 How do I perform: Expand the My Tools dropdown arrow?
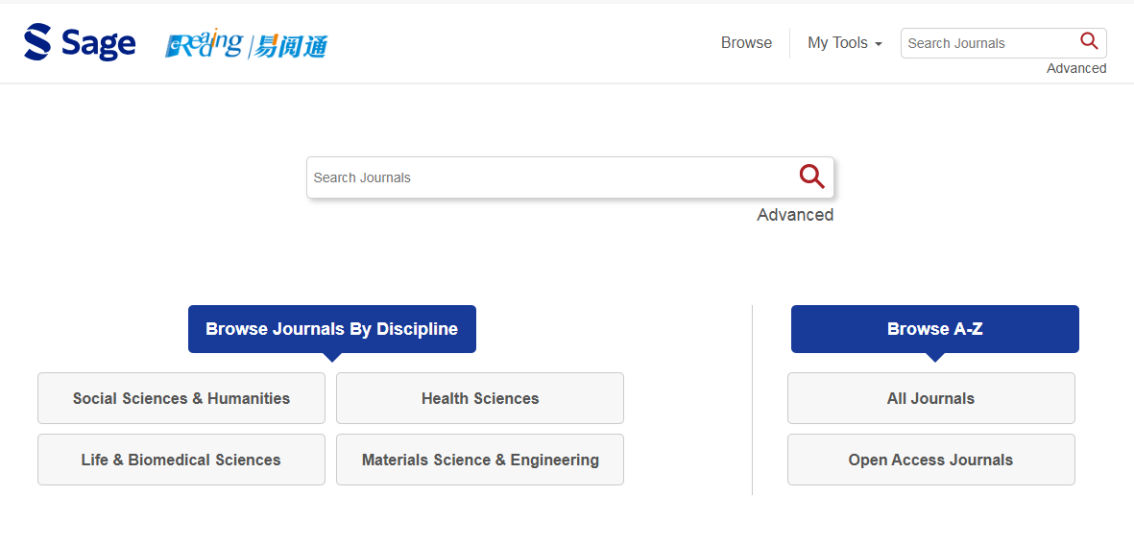pyautogui.click(x=878, y=44)
